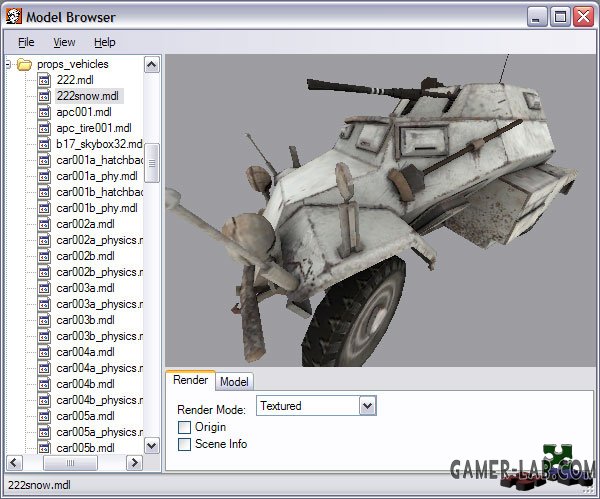Click the car005a.mdl file icon

[x=44, y=416]
